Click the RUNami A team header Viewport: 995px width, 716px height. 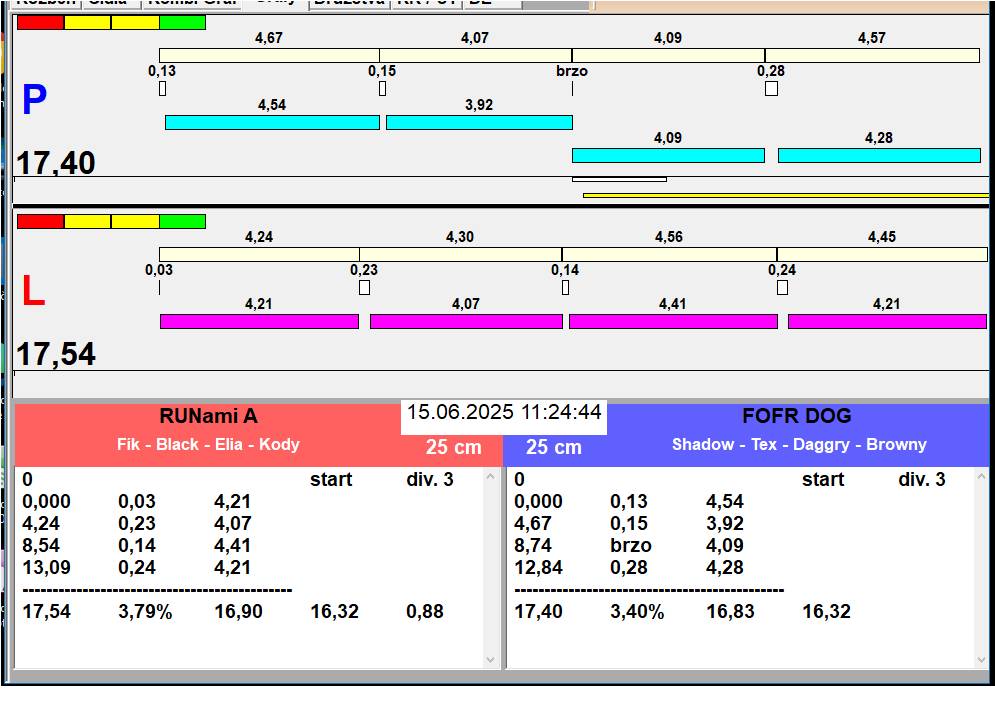click(208, 417)
